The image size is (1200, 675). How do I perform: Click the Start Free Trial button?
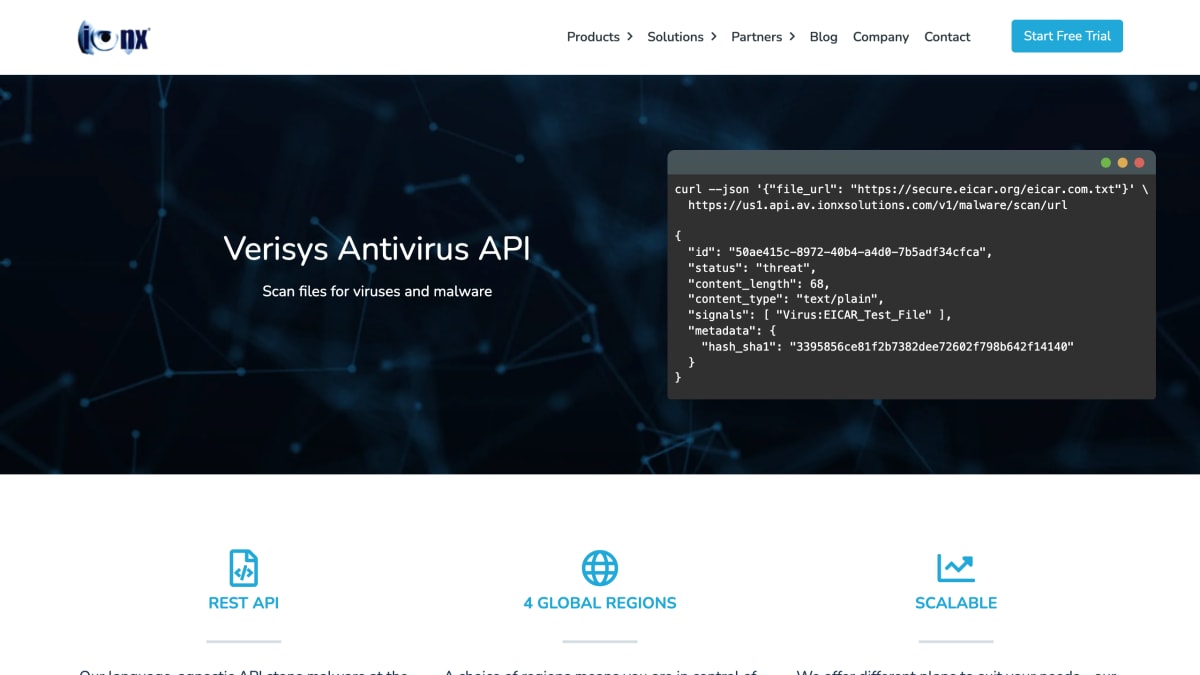[1067, 36]
